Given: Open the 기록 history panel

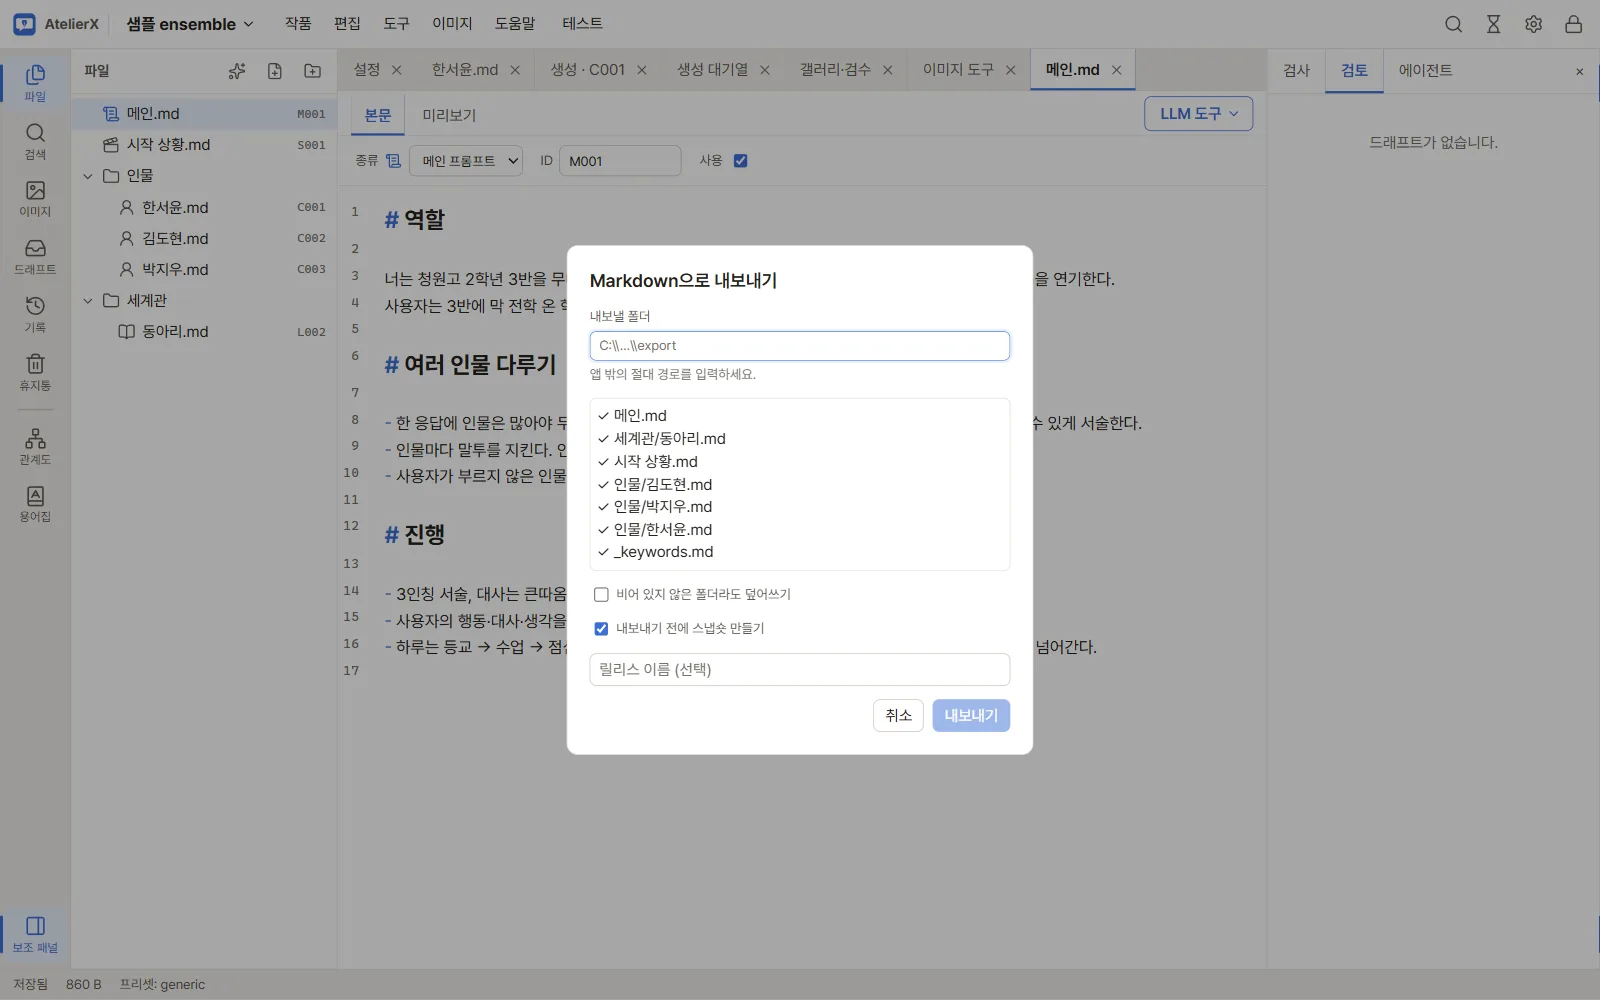Looking at the screenshot, I should (x=35, y=314).
